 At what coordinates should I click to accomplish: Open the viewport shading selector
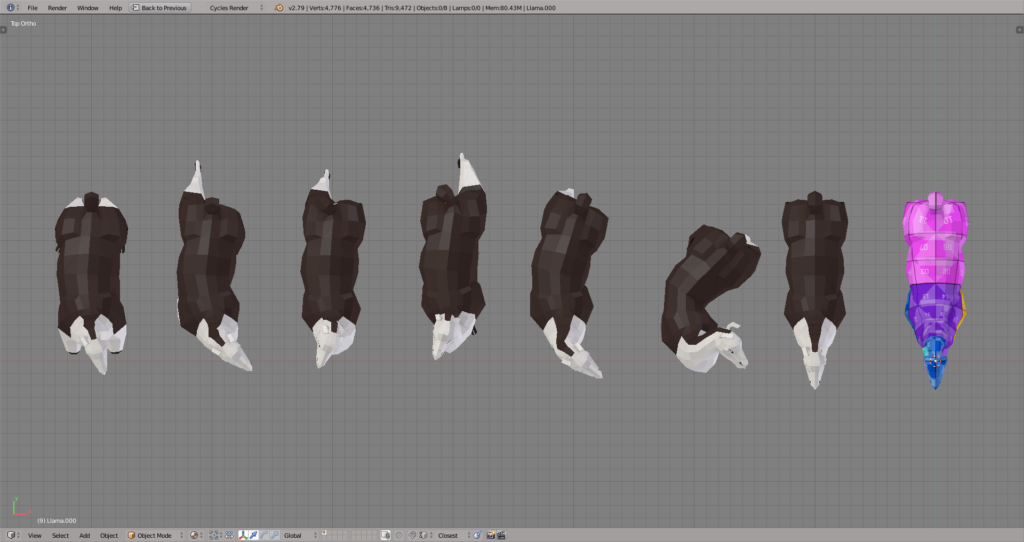(197, 535)
